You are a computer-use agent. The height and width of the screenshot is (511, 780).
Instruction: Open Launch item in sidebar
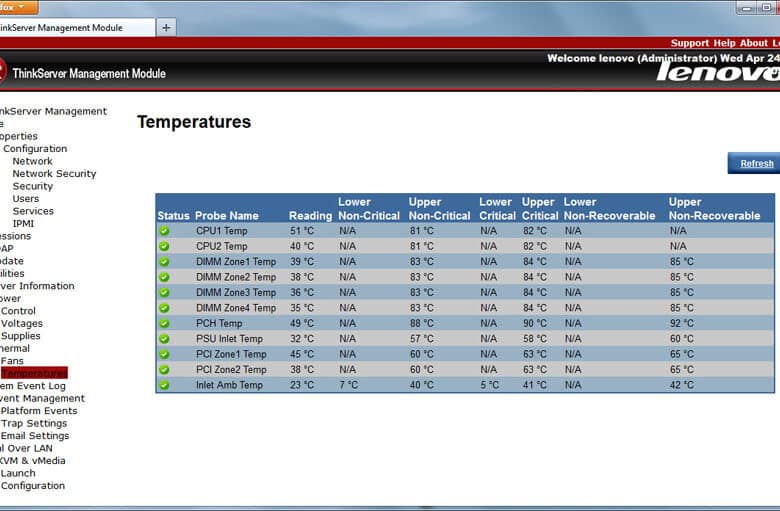pyautogui.click(x=18, y=473)
